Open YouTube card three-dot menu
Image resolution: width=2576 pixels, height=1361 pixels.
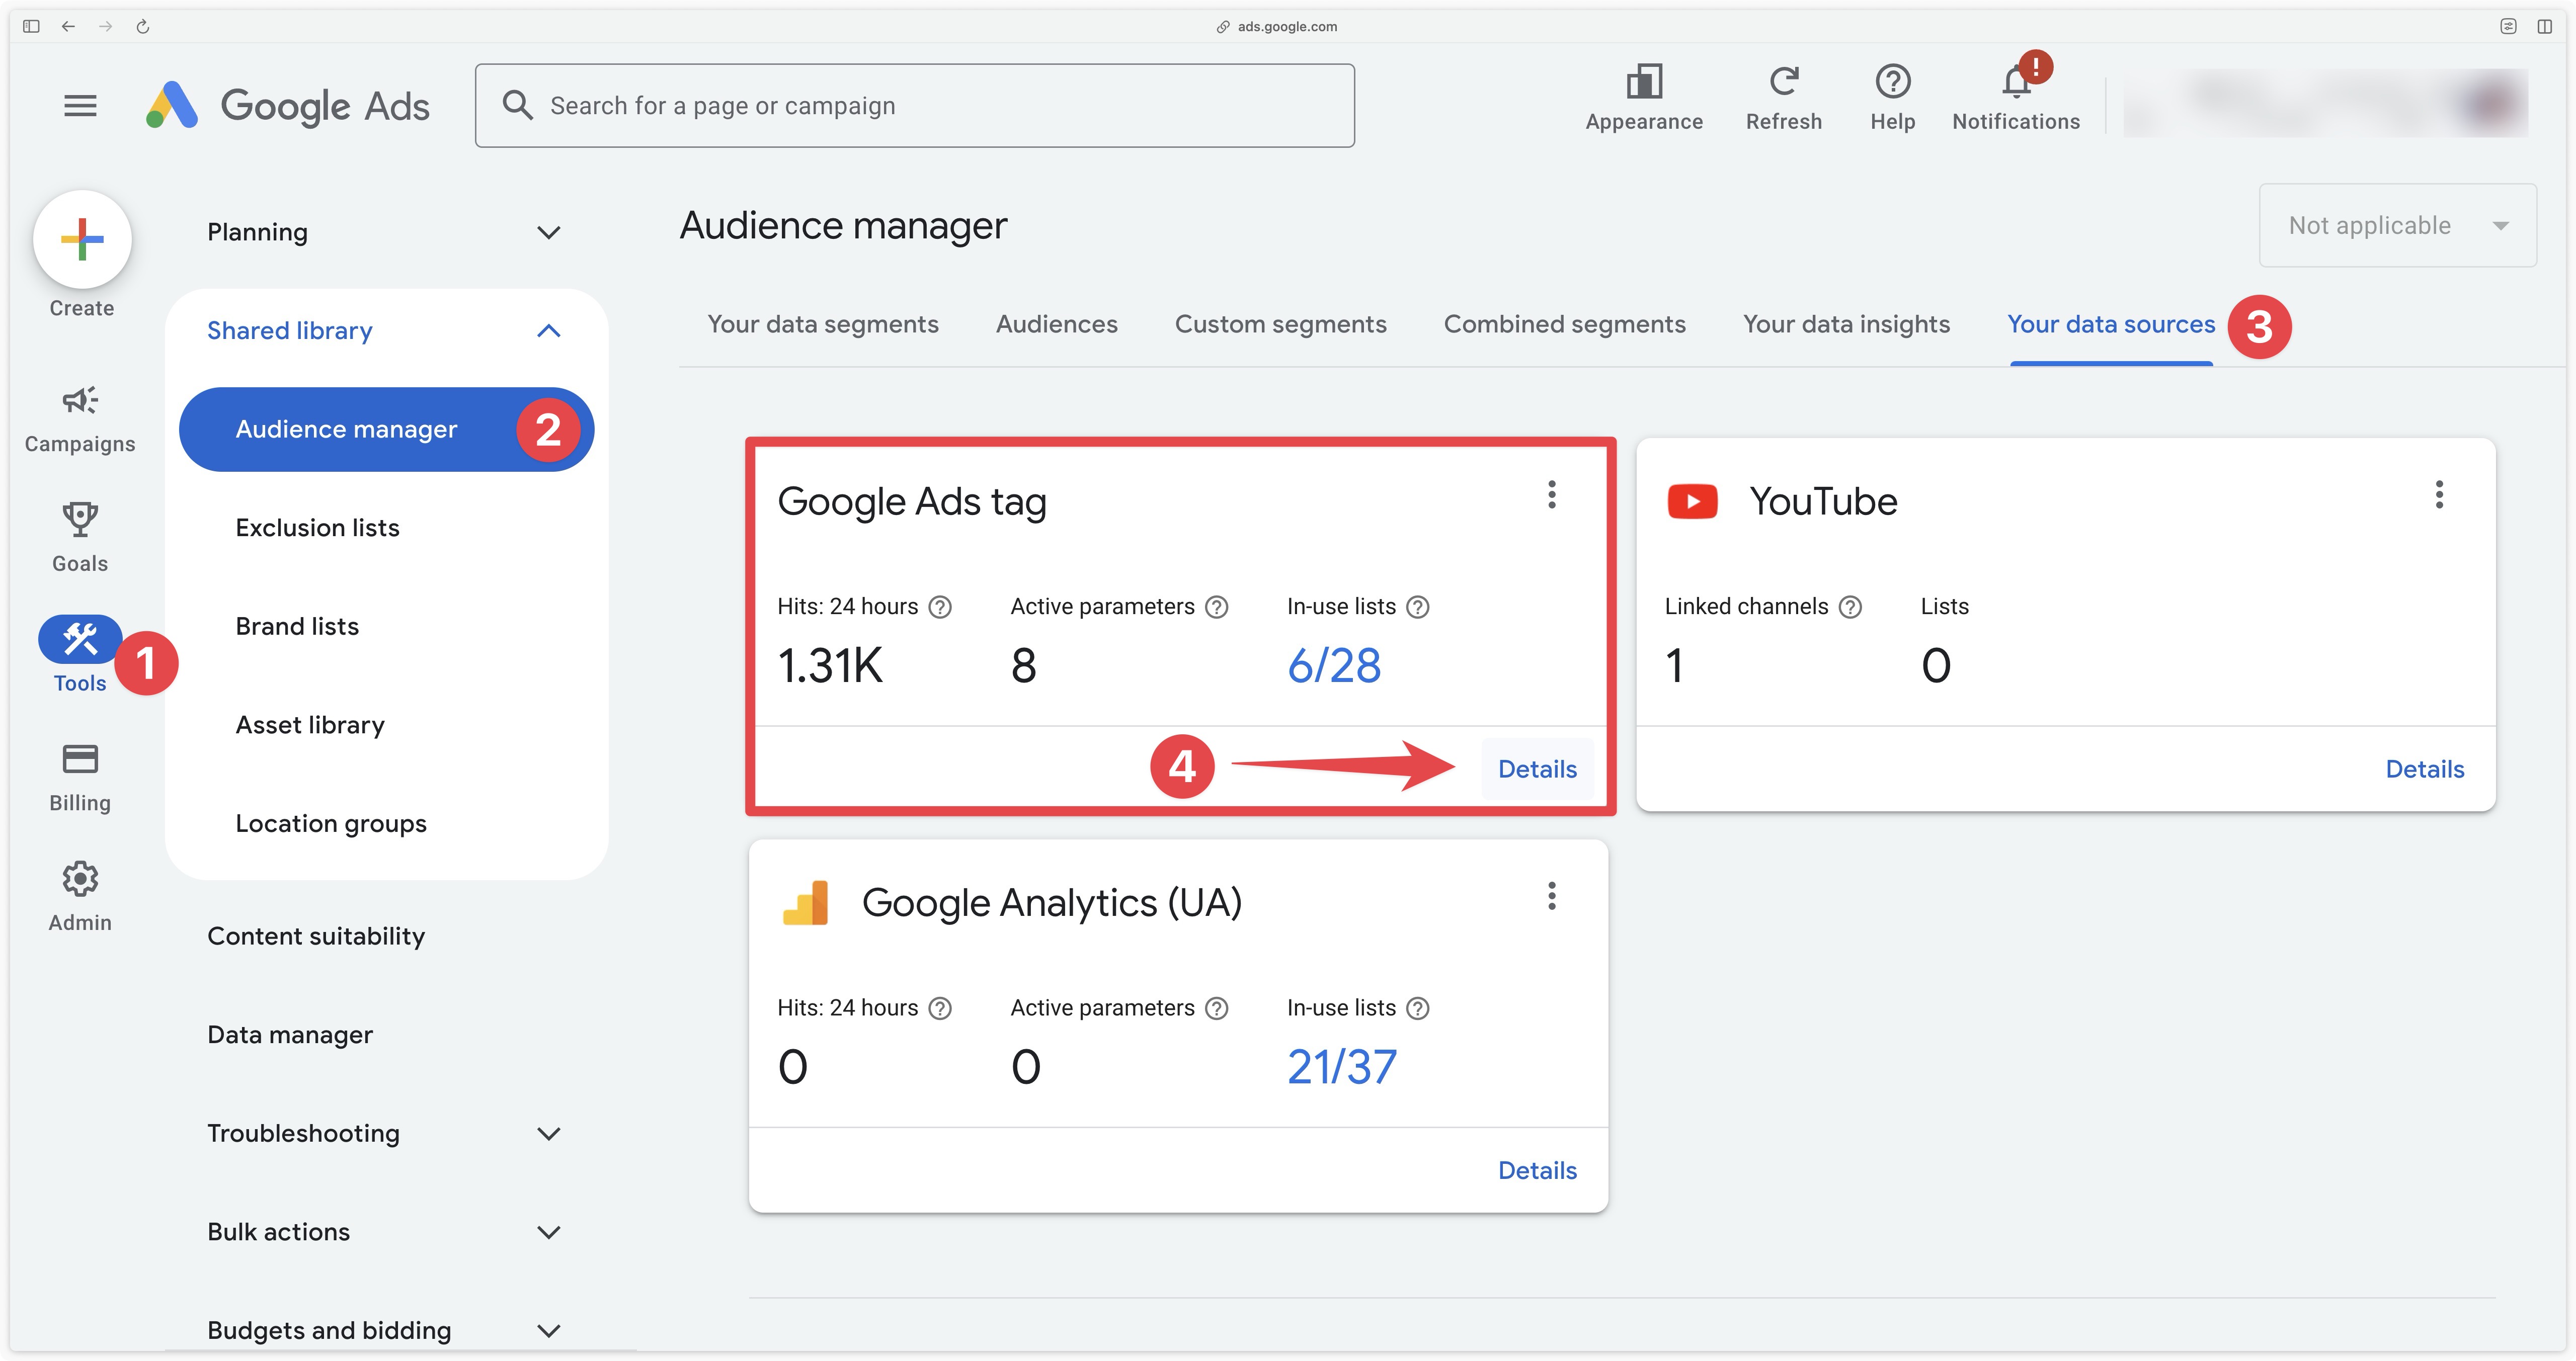point(2439,494)
